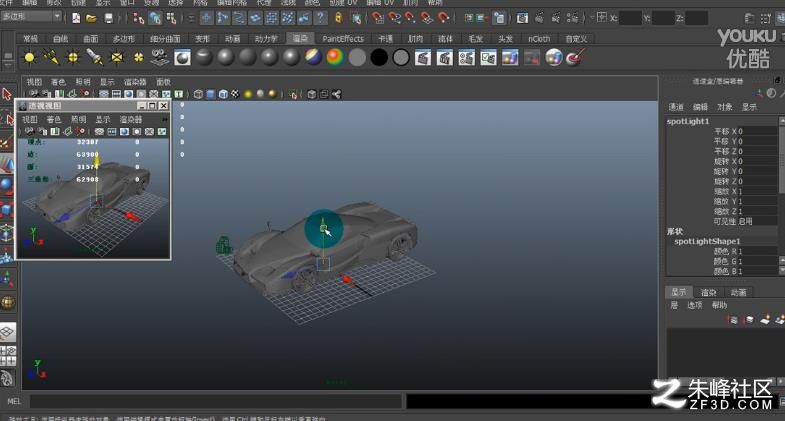Switch to the 多边形 shelf tab
Image resolution: width=785 pixels, height=421 pixels.
(x=124, y=39)
